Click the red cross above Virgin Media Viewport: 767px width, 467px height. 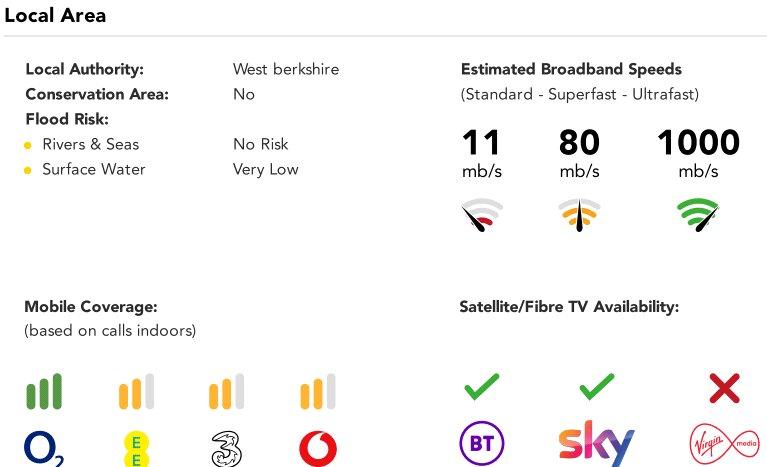(724, 388)
